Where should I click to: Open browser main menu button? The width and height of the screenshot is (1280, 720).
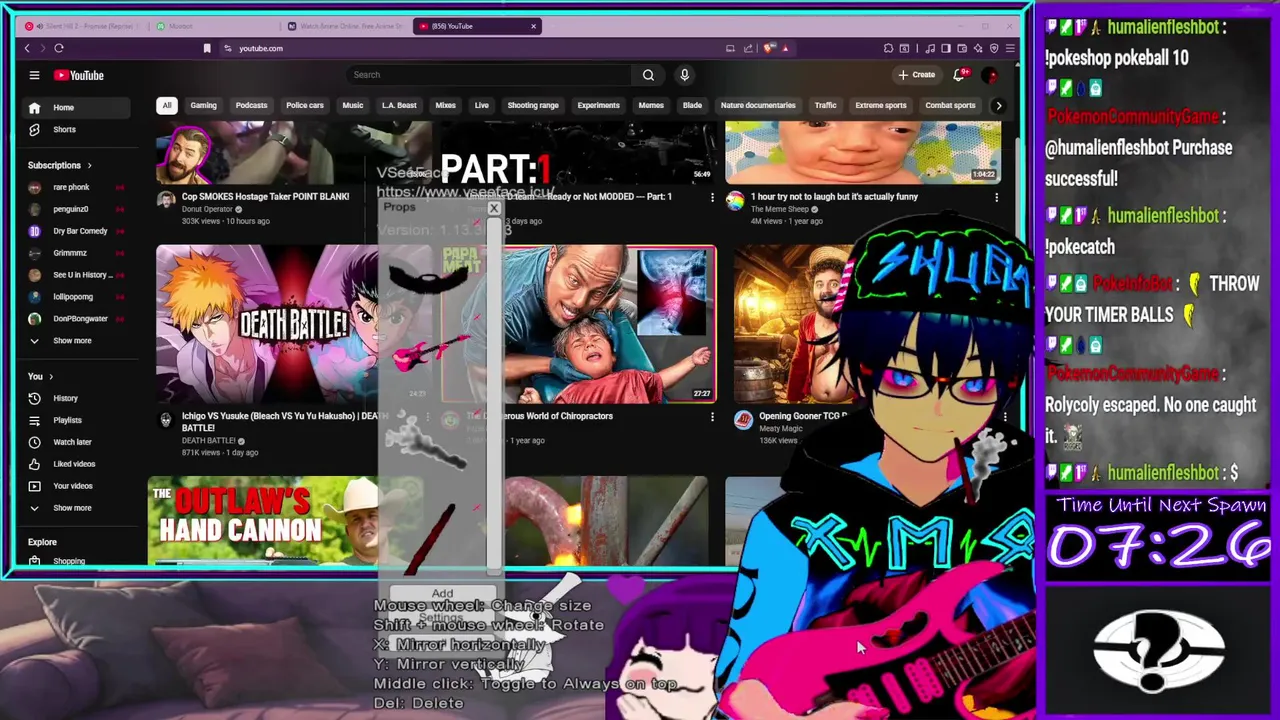point(1010,48)
